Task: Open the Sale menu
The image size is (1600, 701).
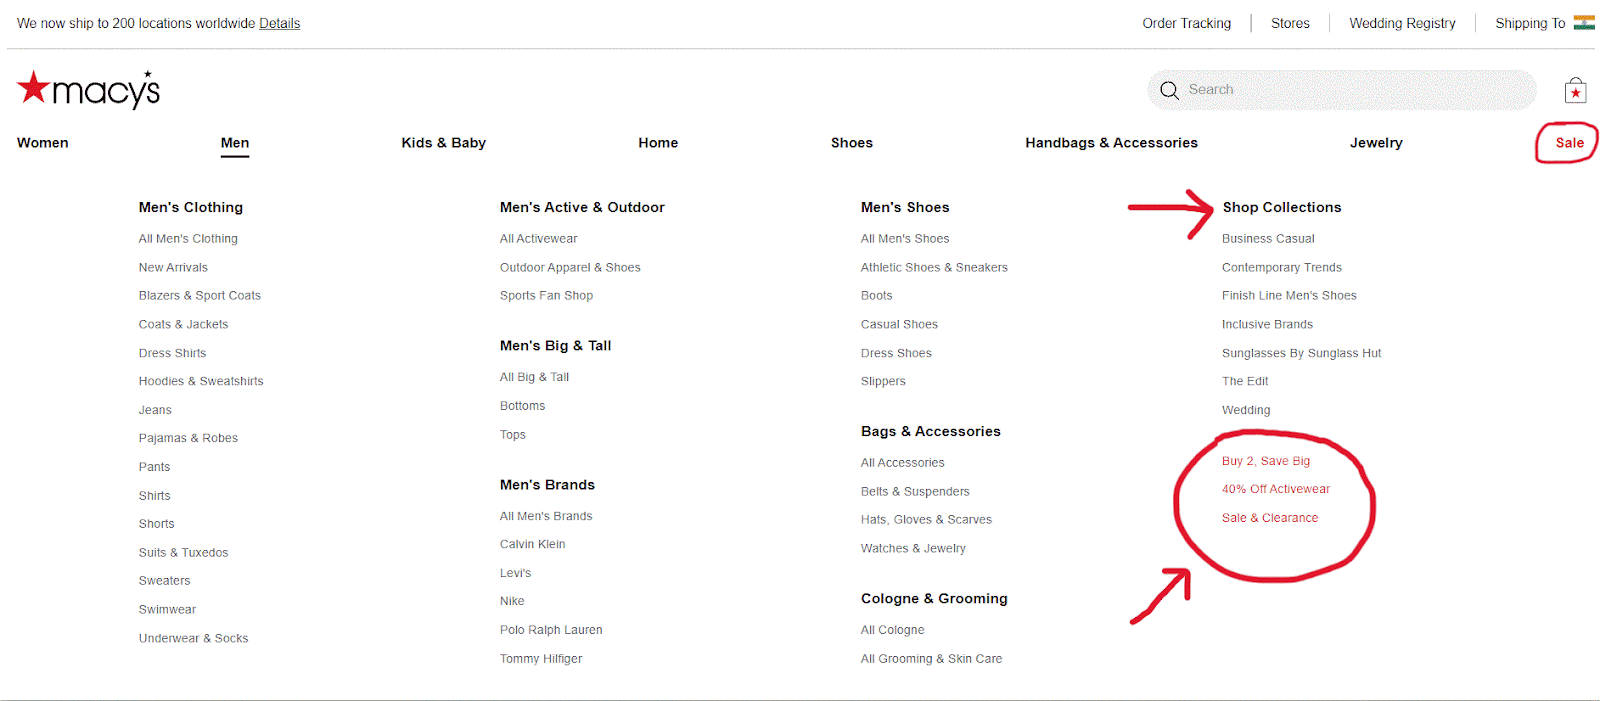Action: 1569,143
